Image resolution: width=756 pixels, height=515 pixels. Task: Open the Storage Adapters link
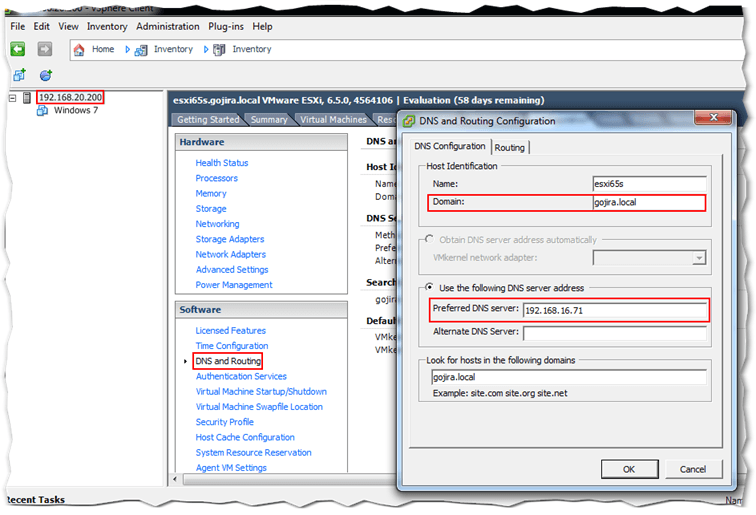click(x=230, y=239)
